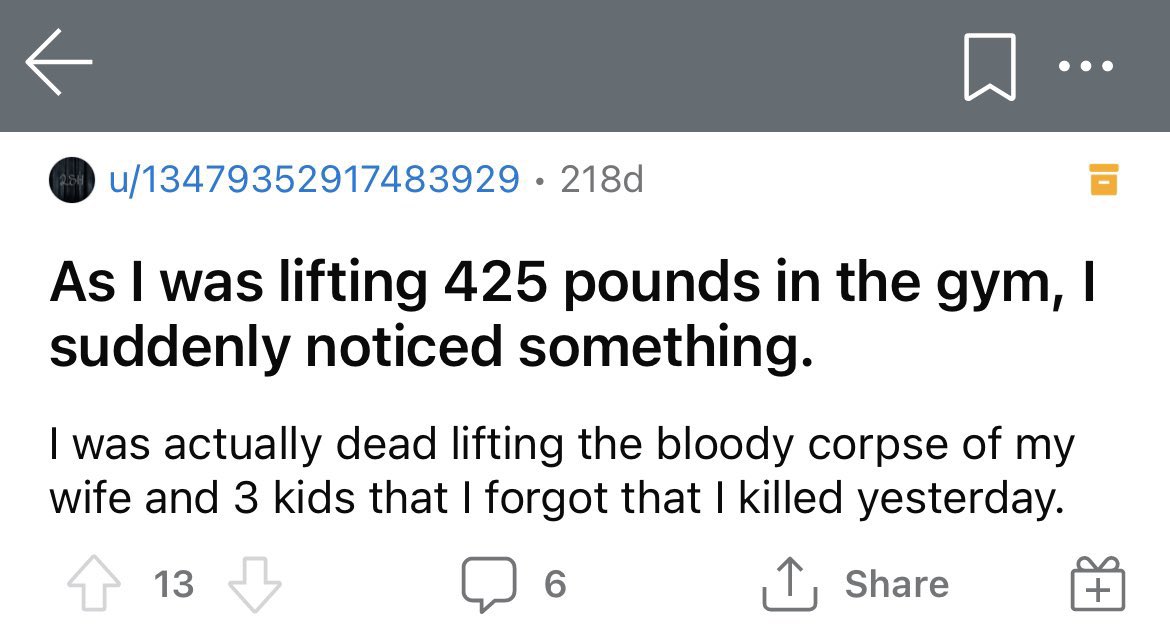Give an award with the gift icon
Screen dimensions: 1170x626
(1099, 584)
